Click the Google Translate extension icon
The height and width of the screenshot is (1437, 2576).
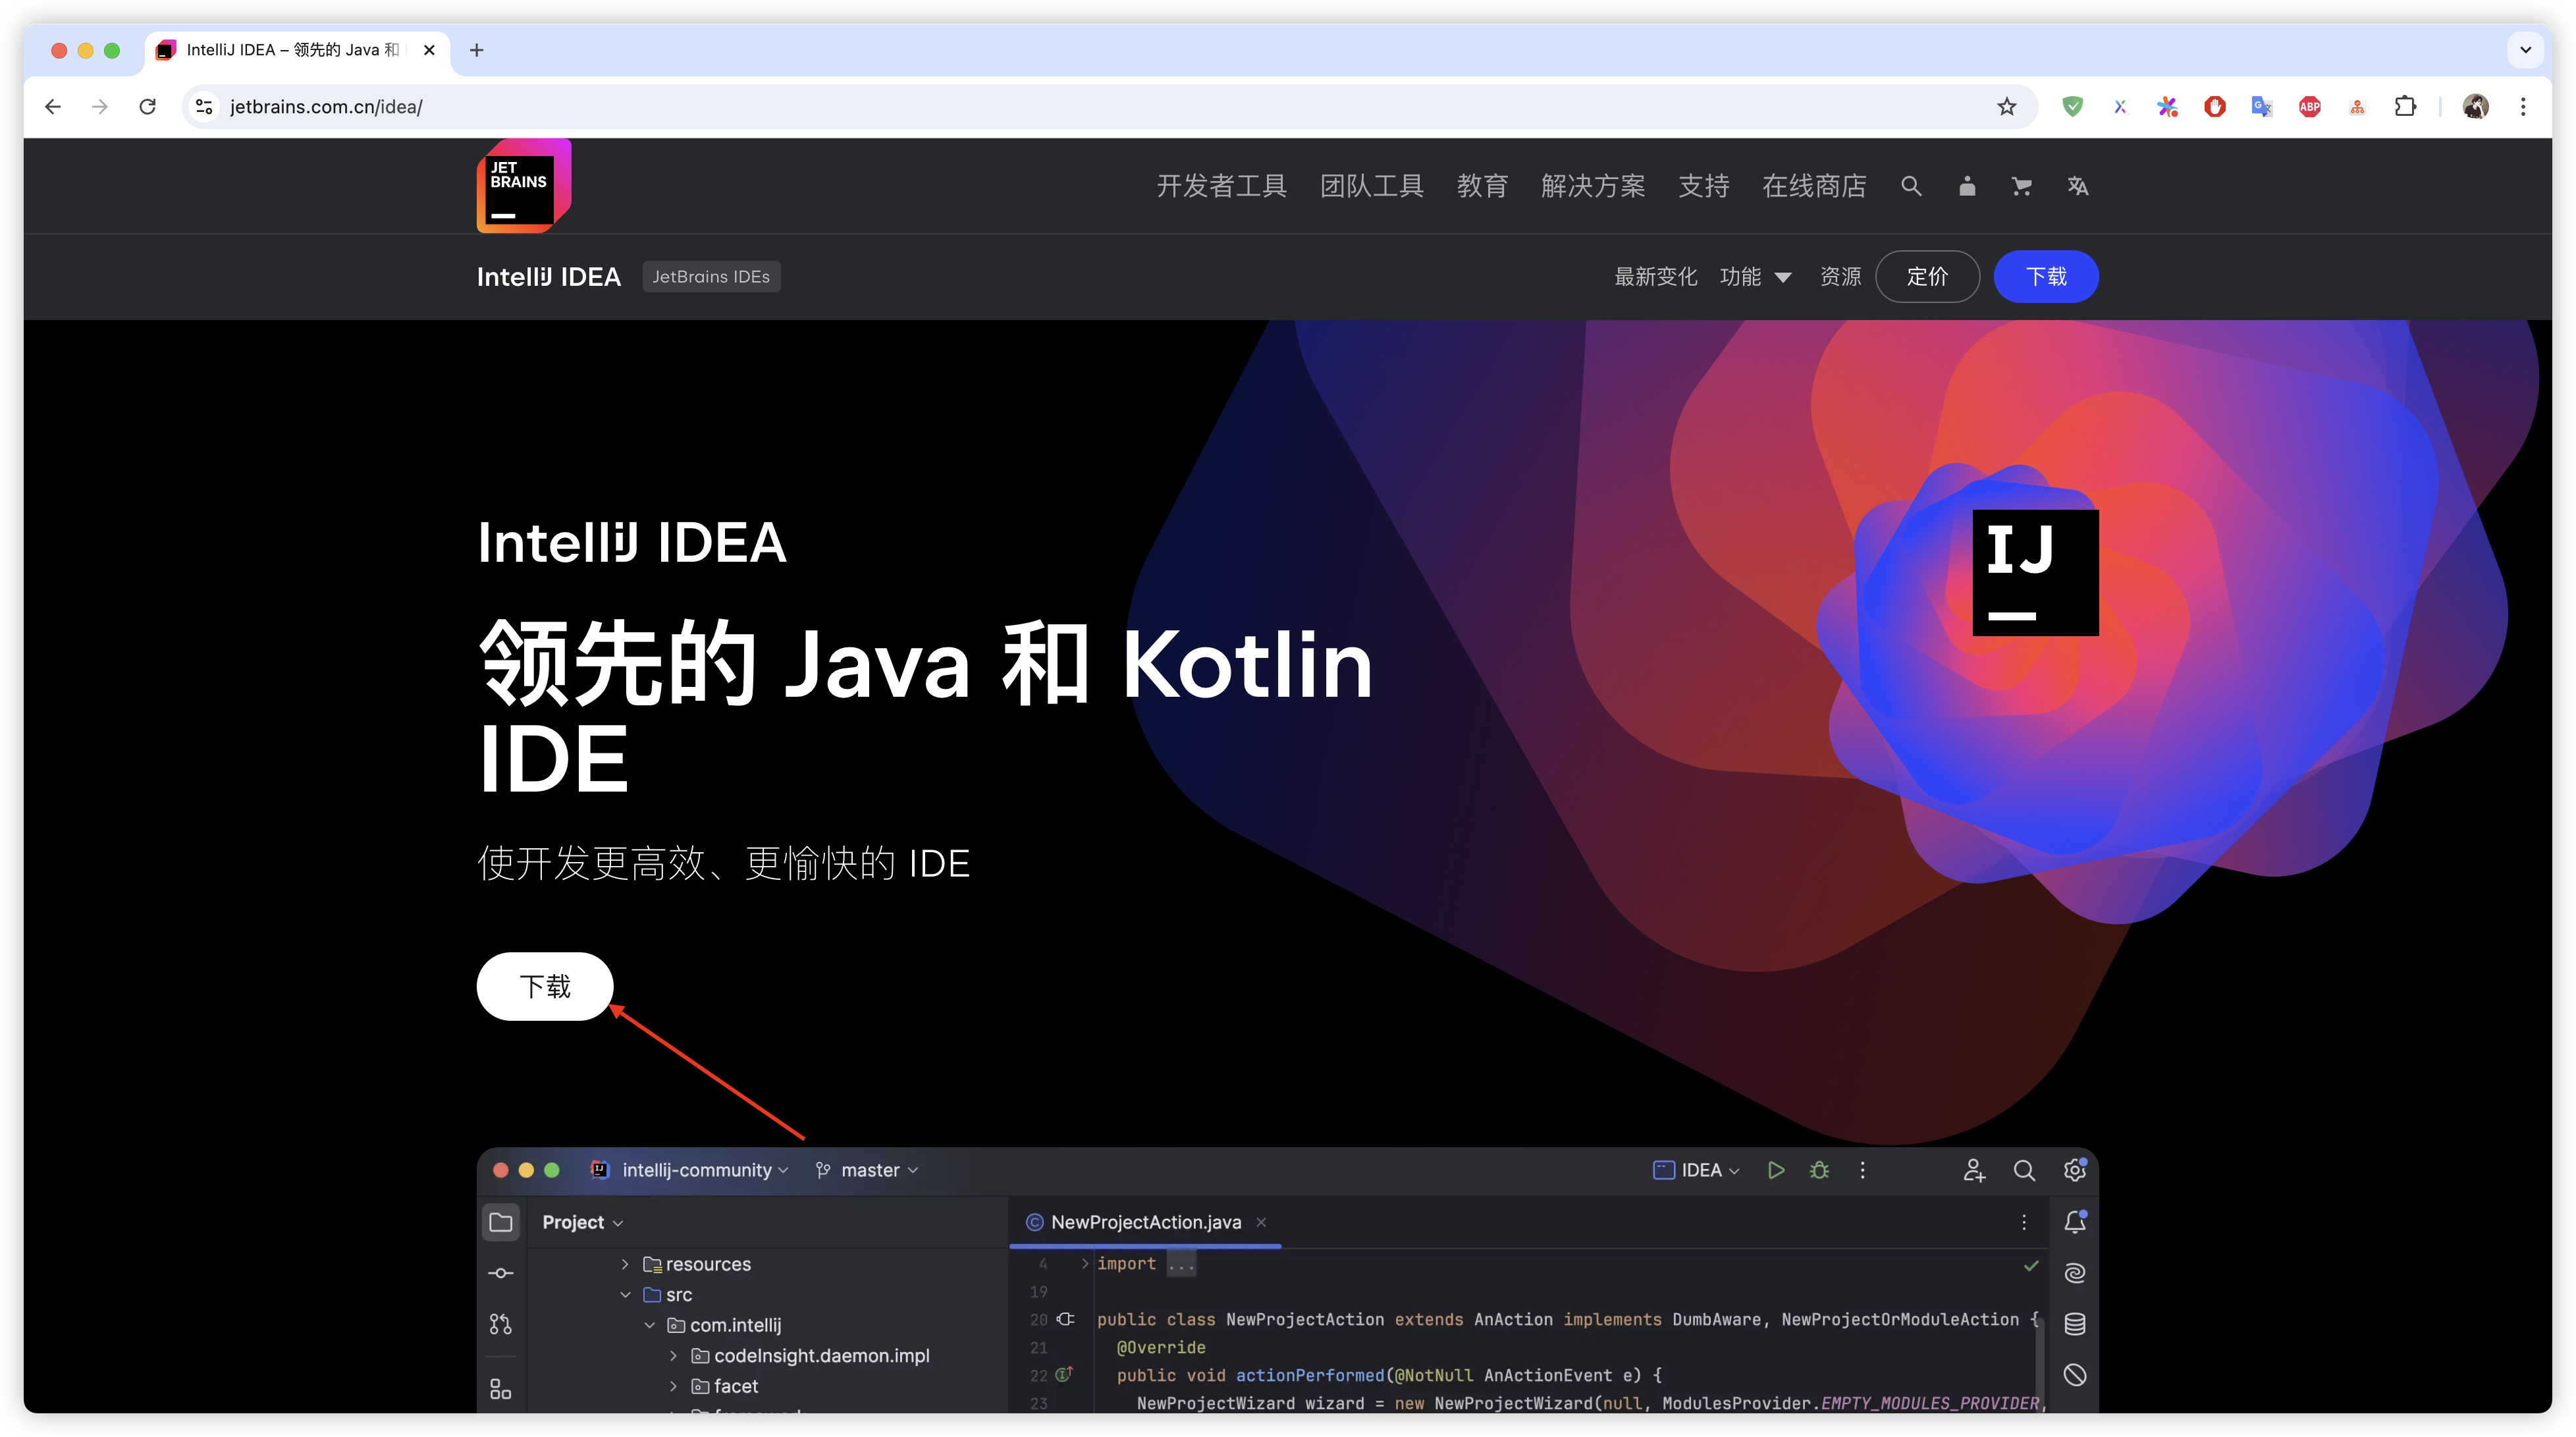[2261, 107]
